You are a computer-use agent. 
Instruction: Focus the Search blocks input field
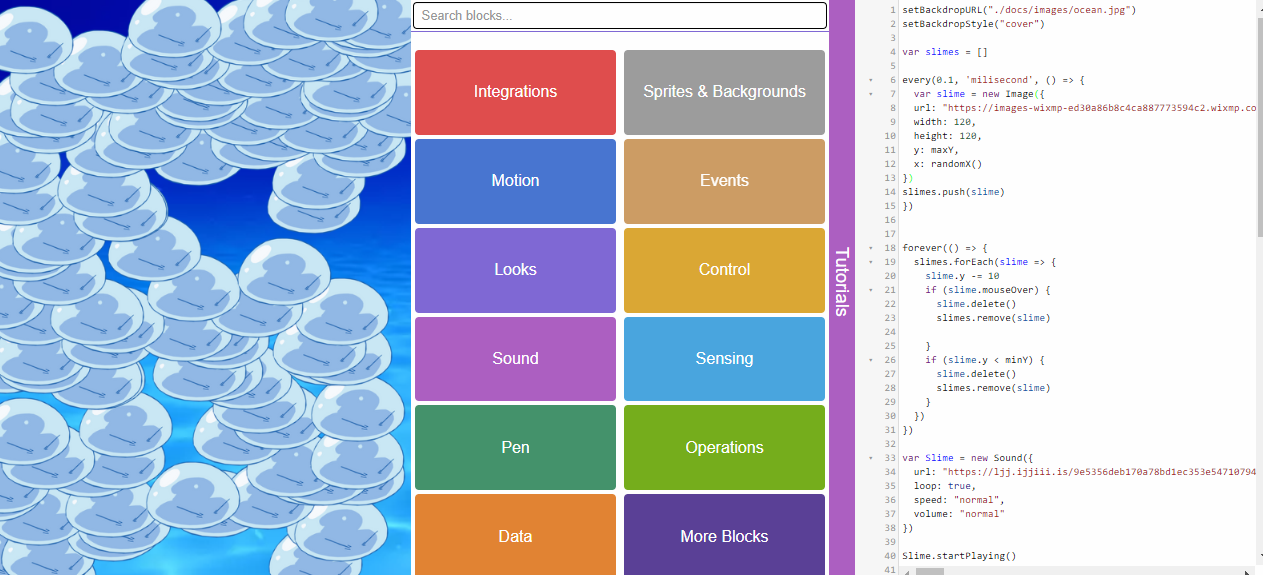(x=620, y=16)
